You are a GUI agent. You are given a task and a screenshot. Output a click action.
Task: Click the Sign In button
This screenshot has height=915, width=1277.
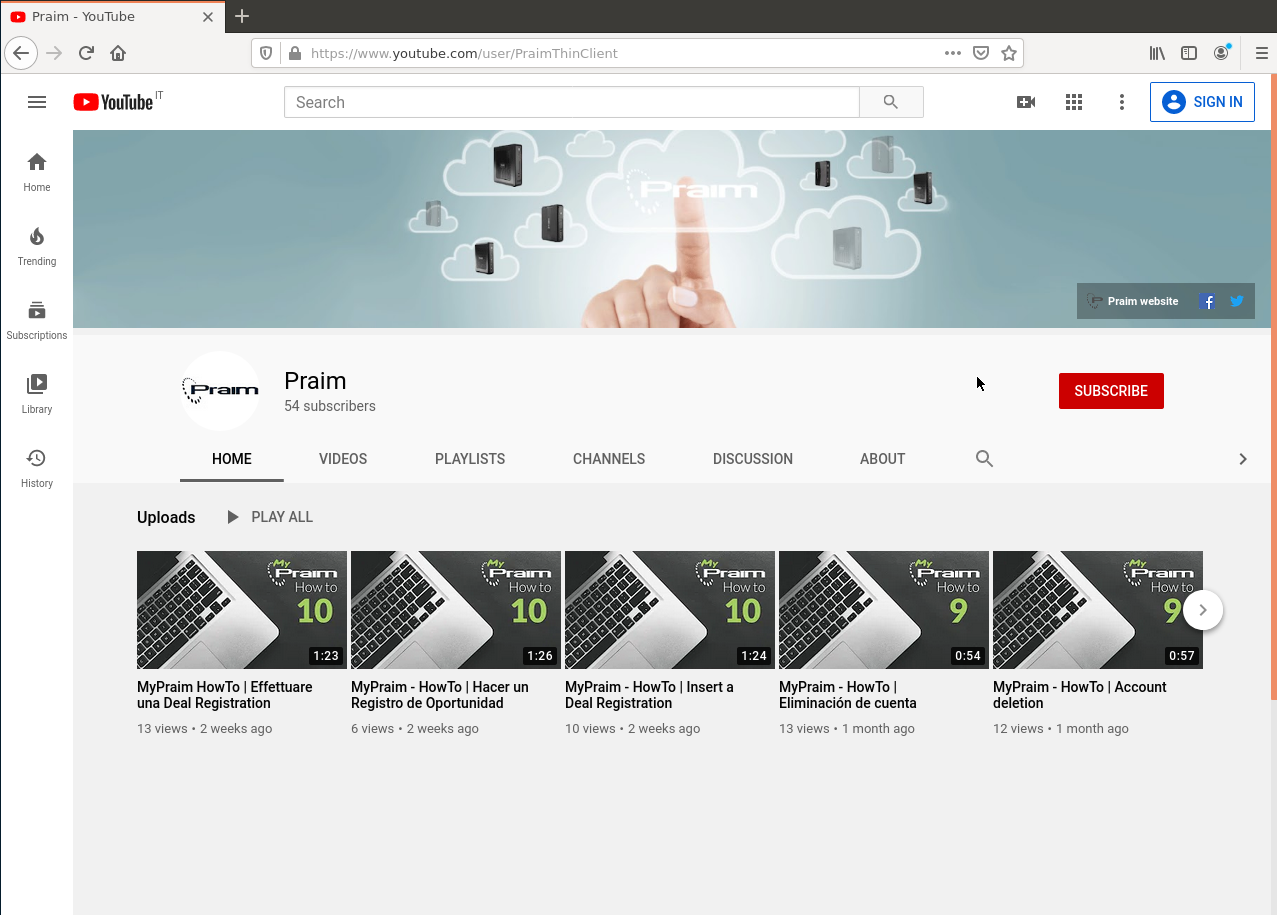click(x=1202, y=102)
